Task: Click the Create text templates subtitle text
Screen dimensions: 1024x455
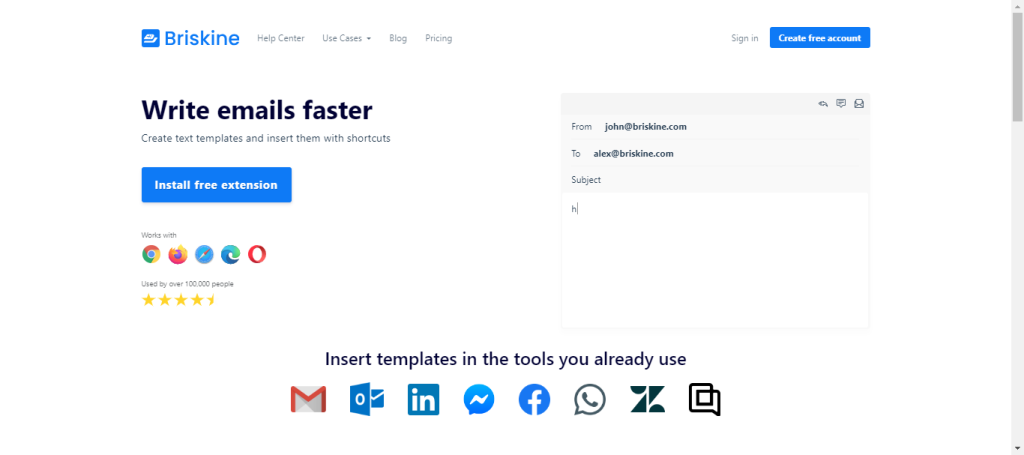Action: (266, 138)
